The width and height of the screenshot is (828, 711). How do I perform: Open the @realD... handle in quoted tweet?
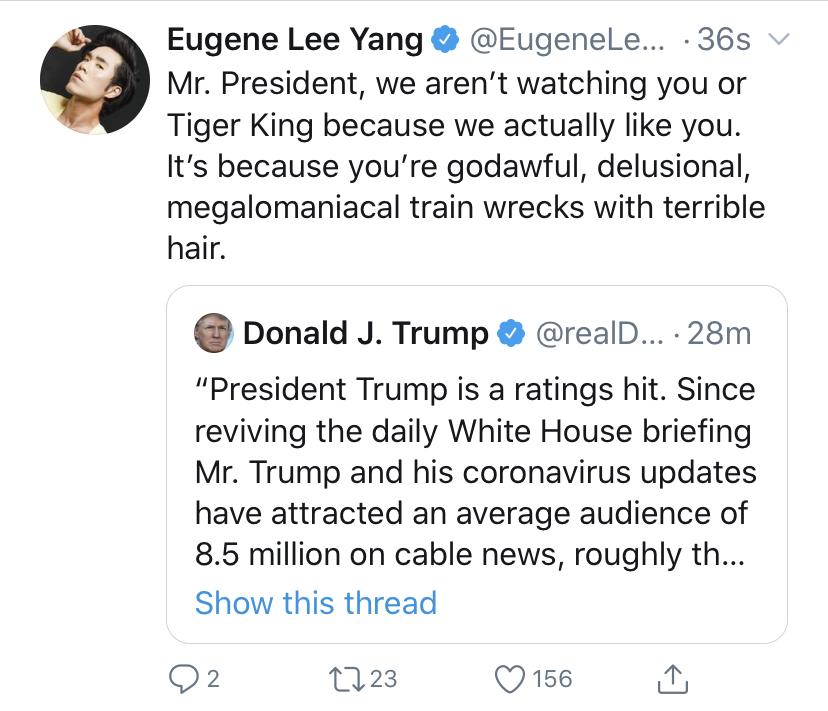(x=600, y=334)
